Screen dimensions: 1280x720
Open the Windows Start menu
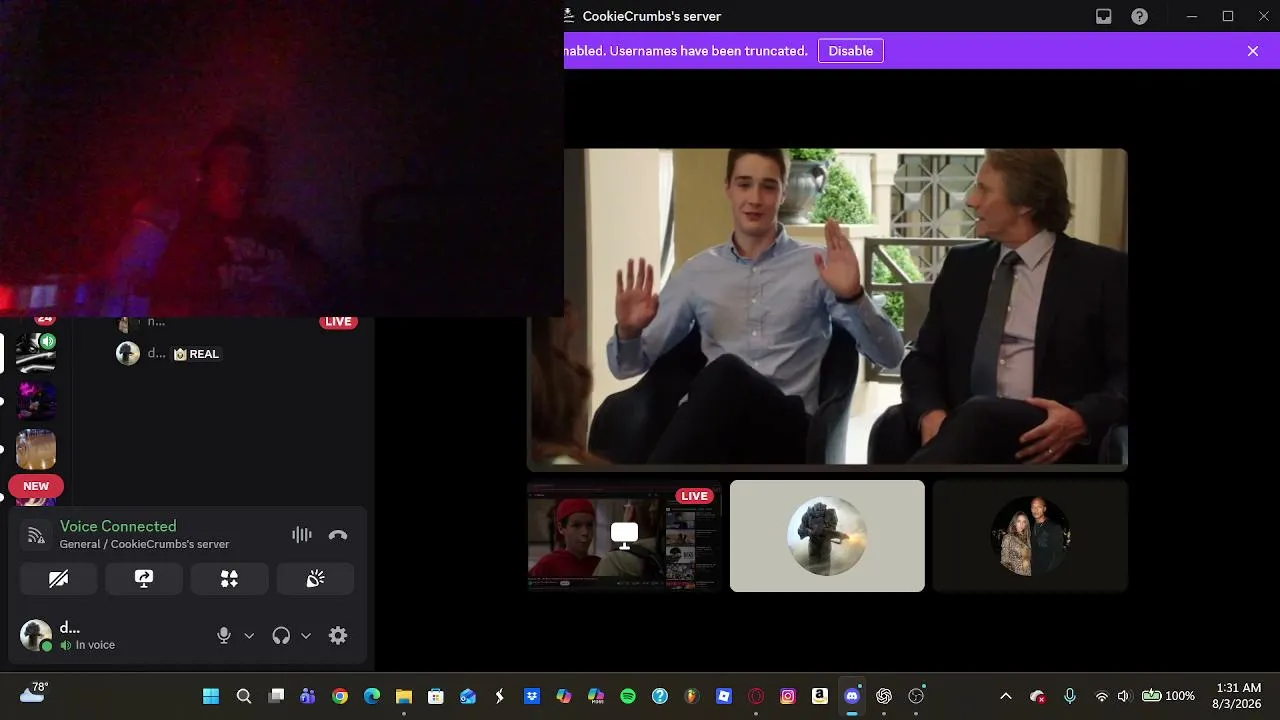(x=211, y=696)
